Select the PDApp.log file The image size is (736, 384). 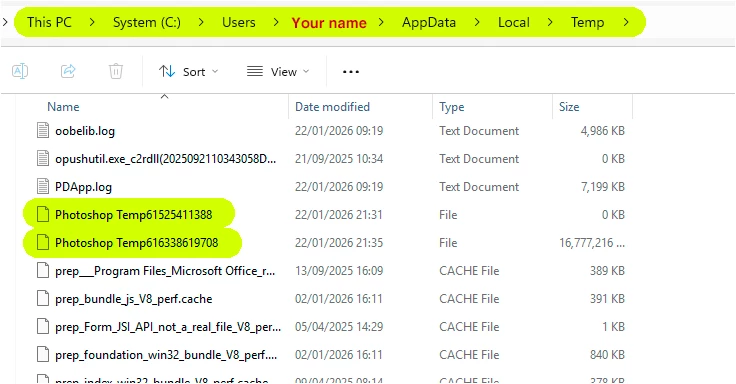coord(84,187)
